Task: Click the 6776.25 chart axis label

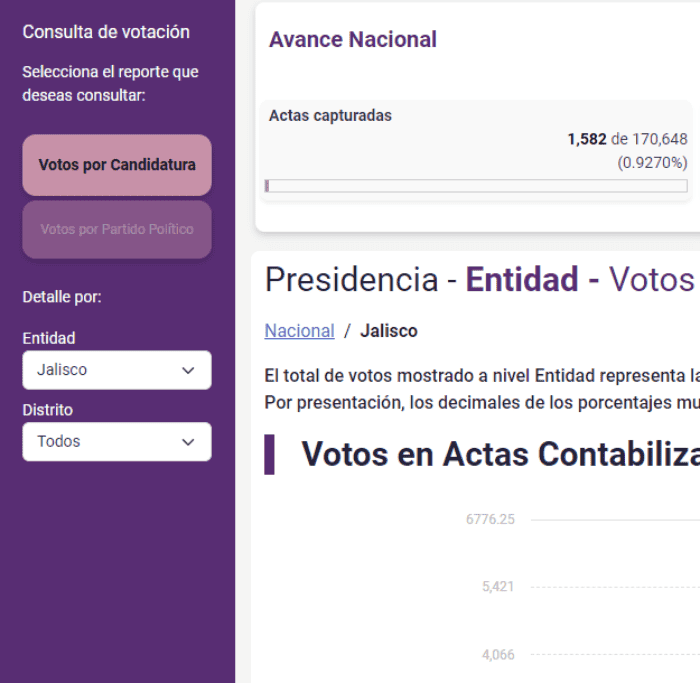Action: pos(490,519)
